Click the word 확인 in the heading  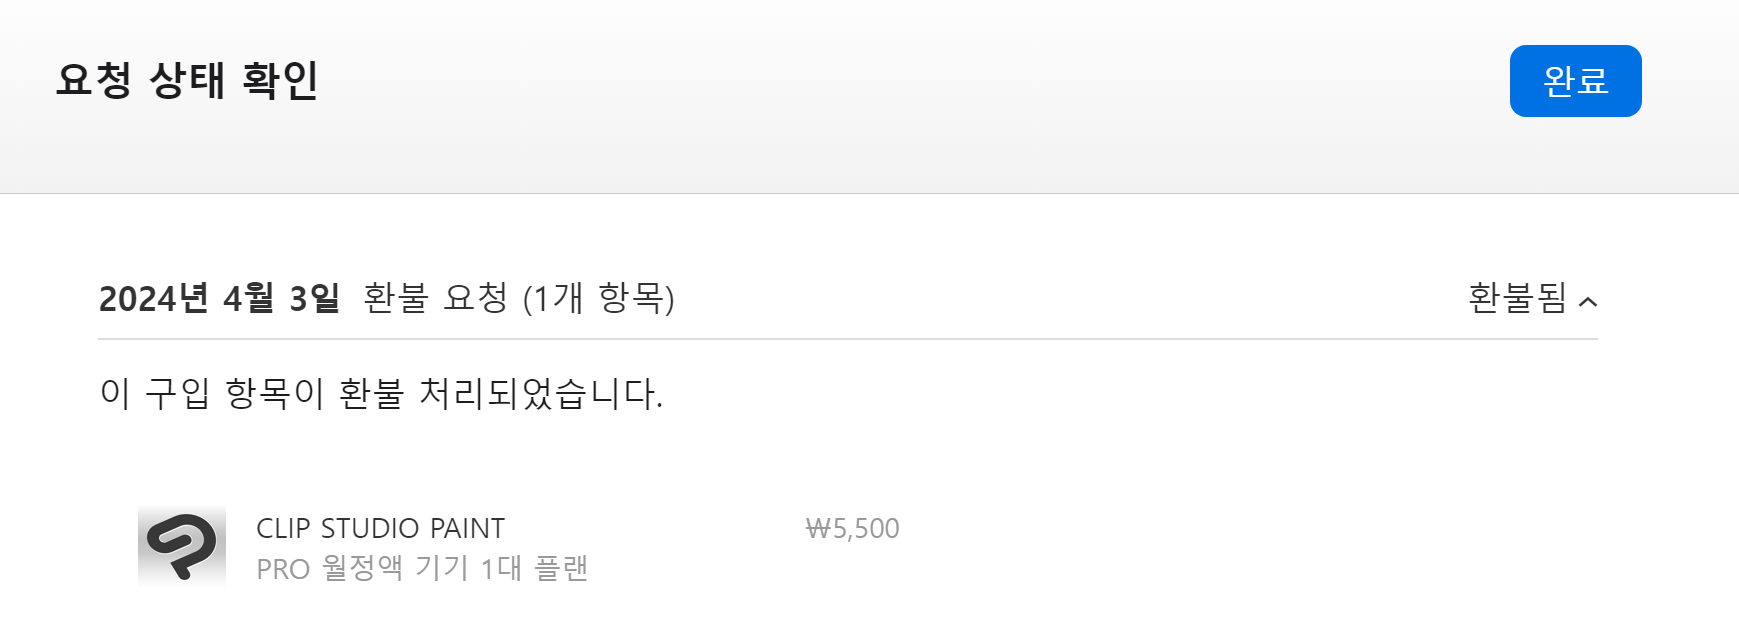click(281, 80)
